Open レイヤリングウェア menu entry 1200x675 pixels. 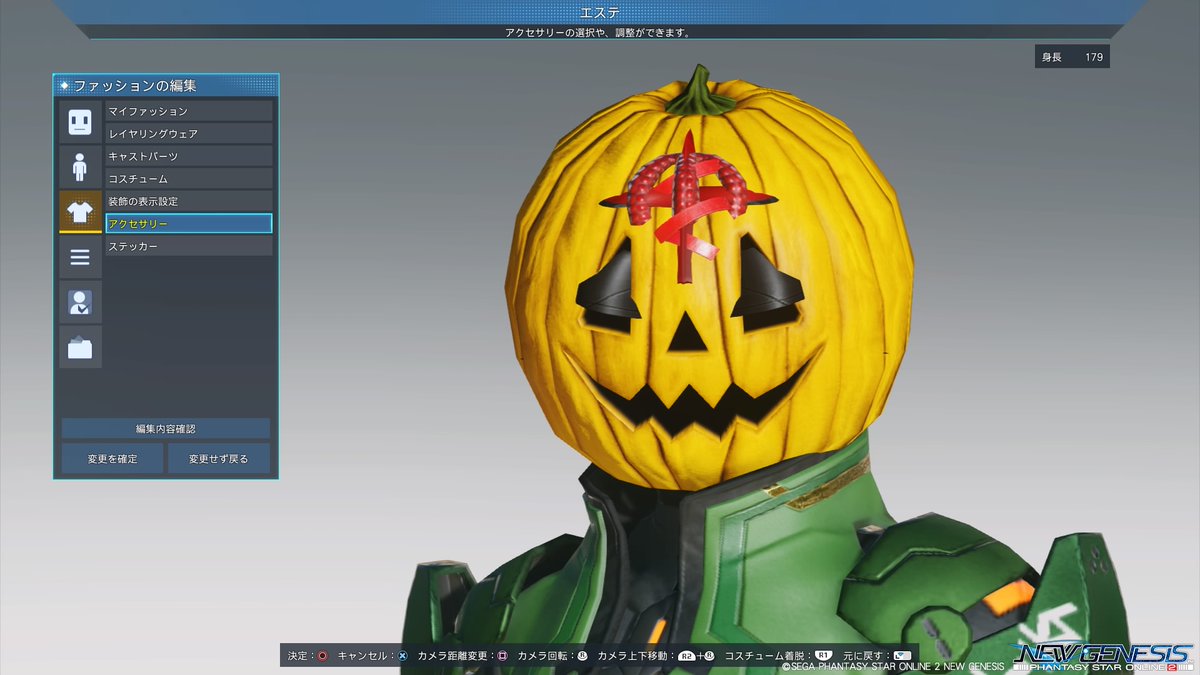point(189,134)
